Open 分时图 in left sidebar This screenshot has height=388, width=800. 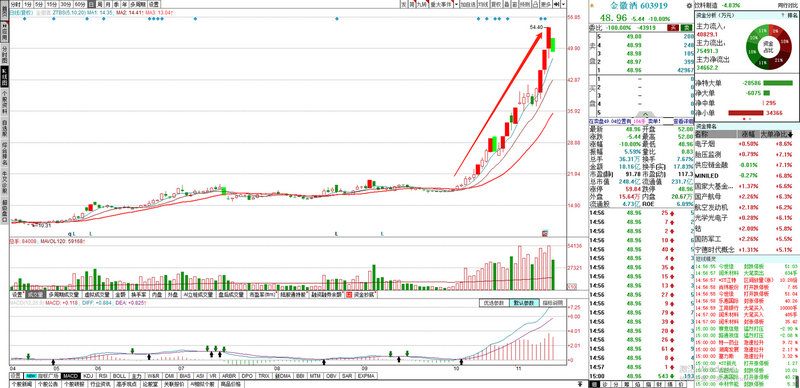click(5, 56)
